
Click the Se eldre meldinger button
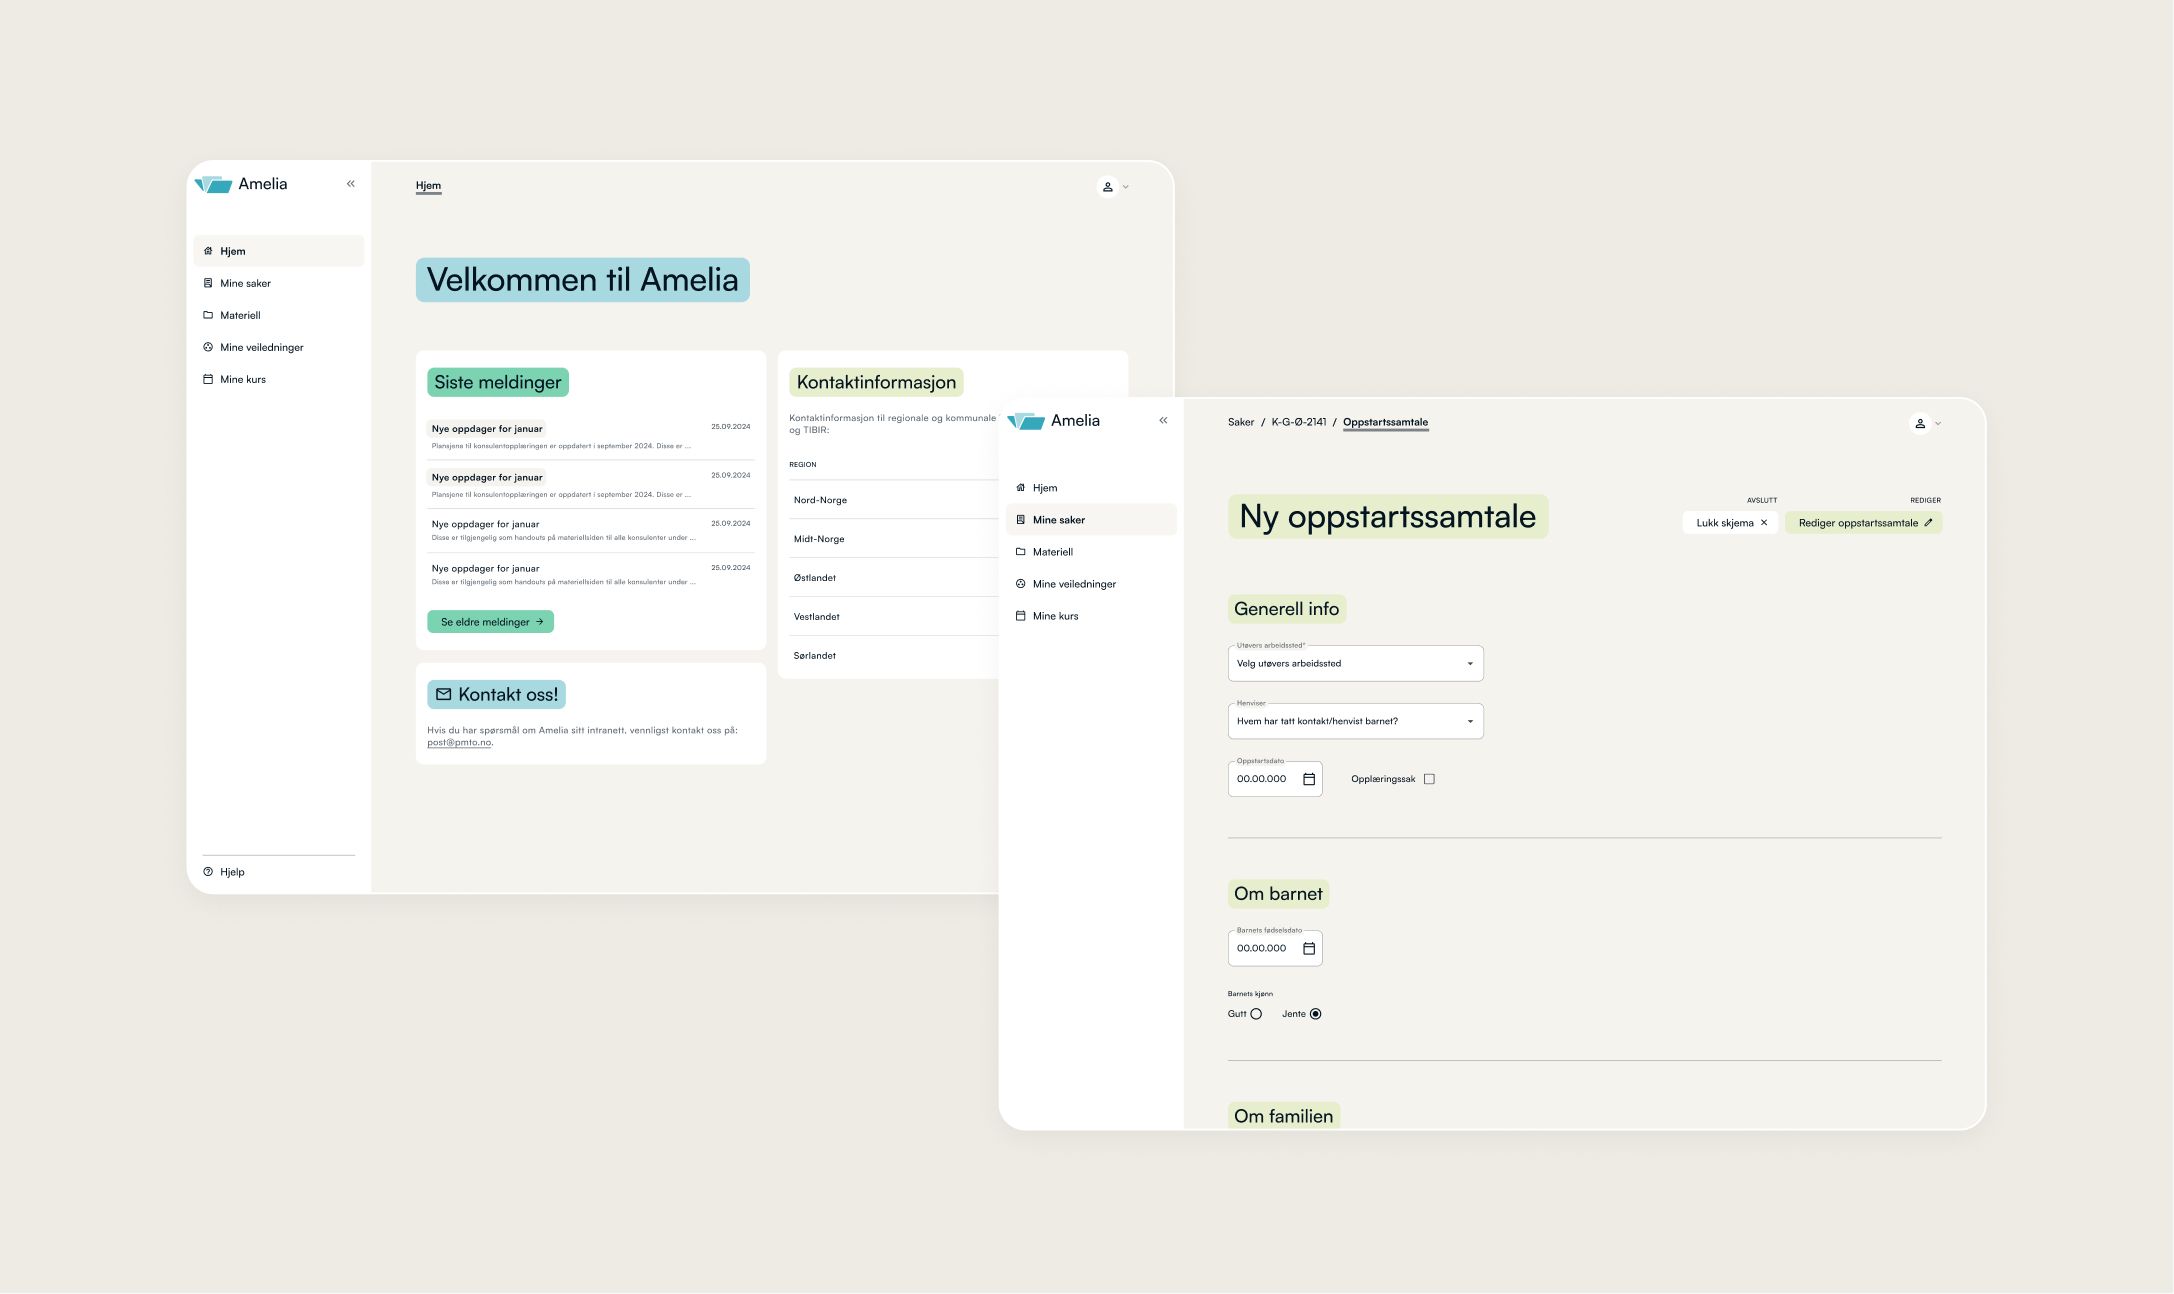(490, 622)
